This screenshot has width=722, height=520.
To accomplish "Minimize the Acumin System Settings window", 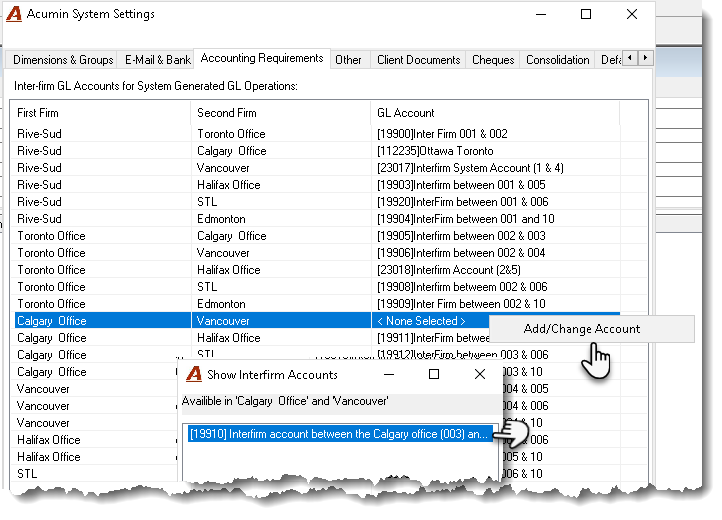I will pos(541,14).
